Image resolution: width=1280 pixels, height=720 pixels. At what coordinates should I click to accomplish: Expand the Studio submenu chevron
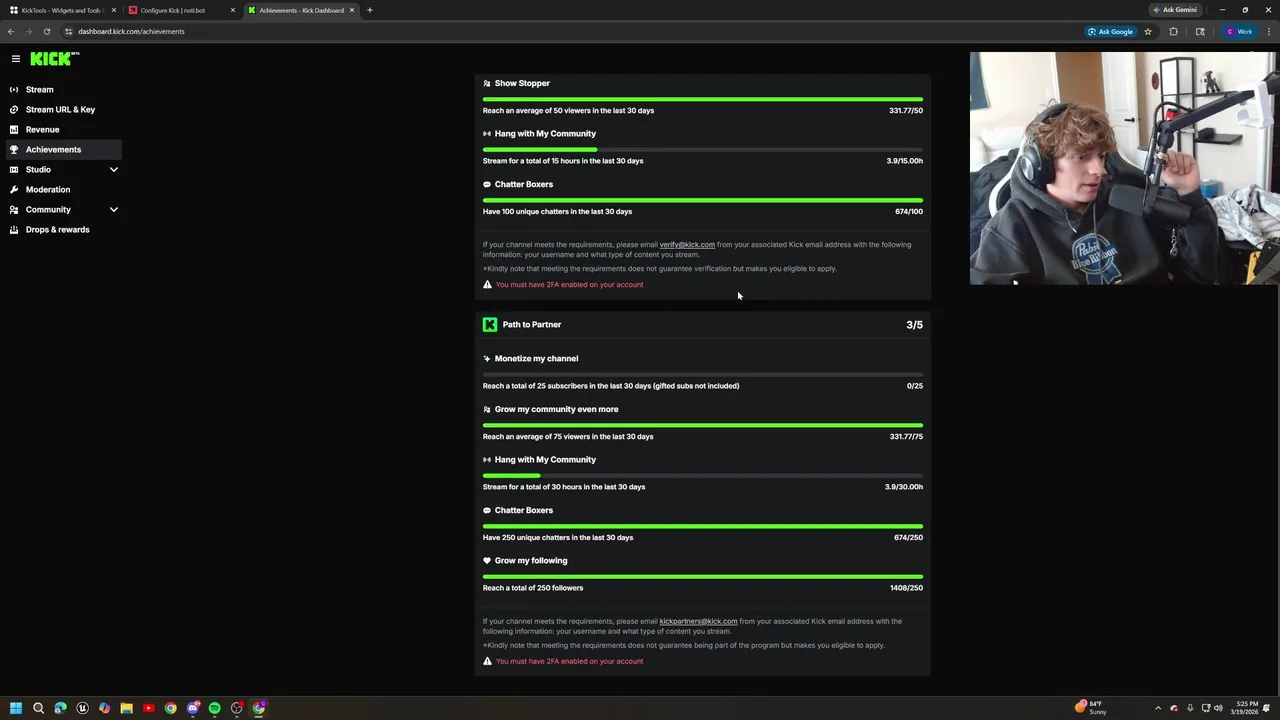coord(113,169)
